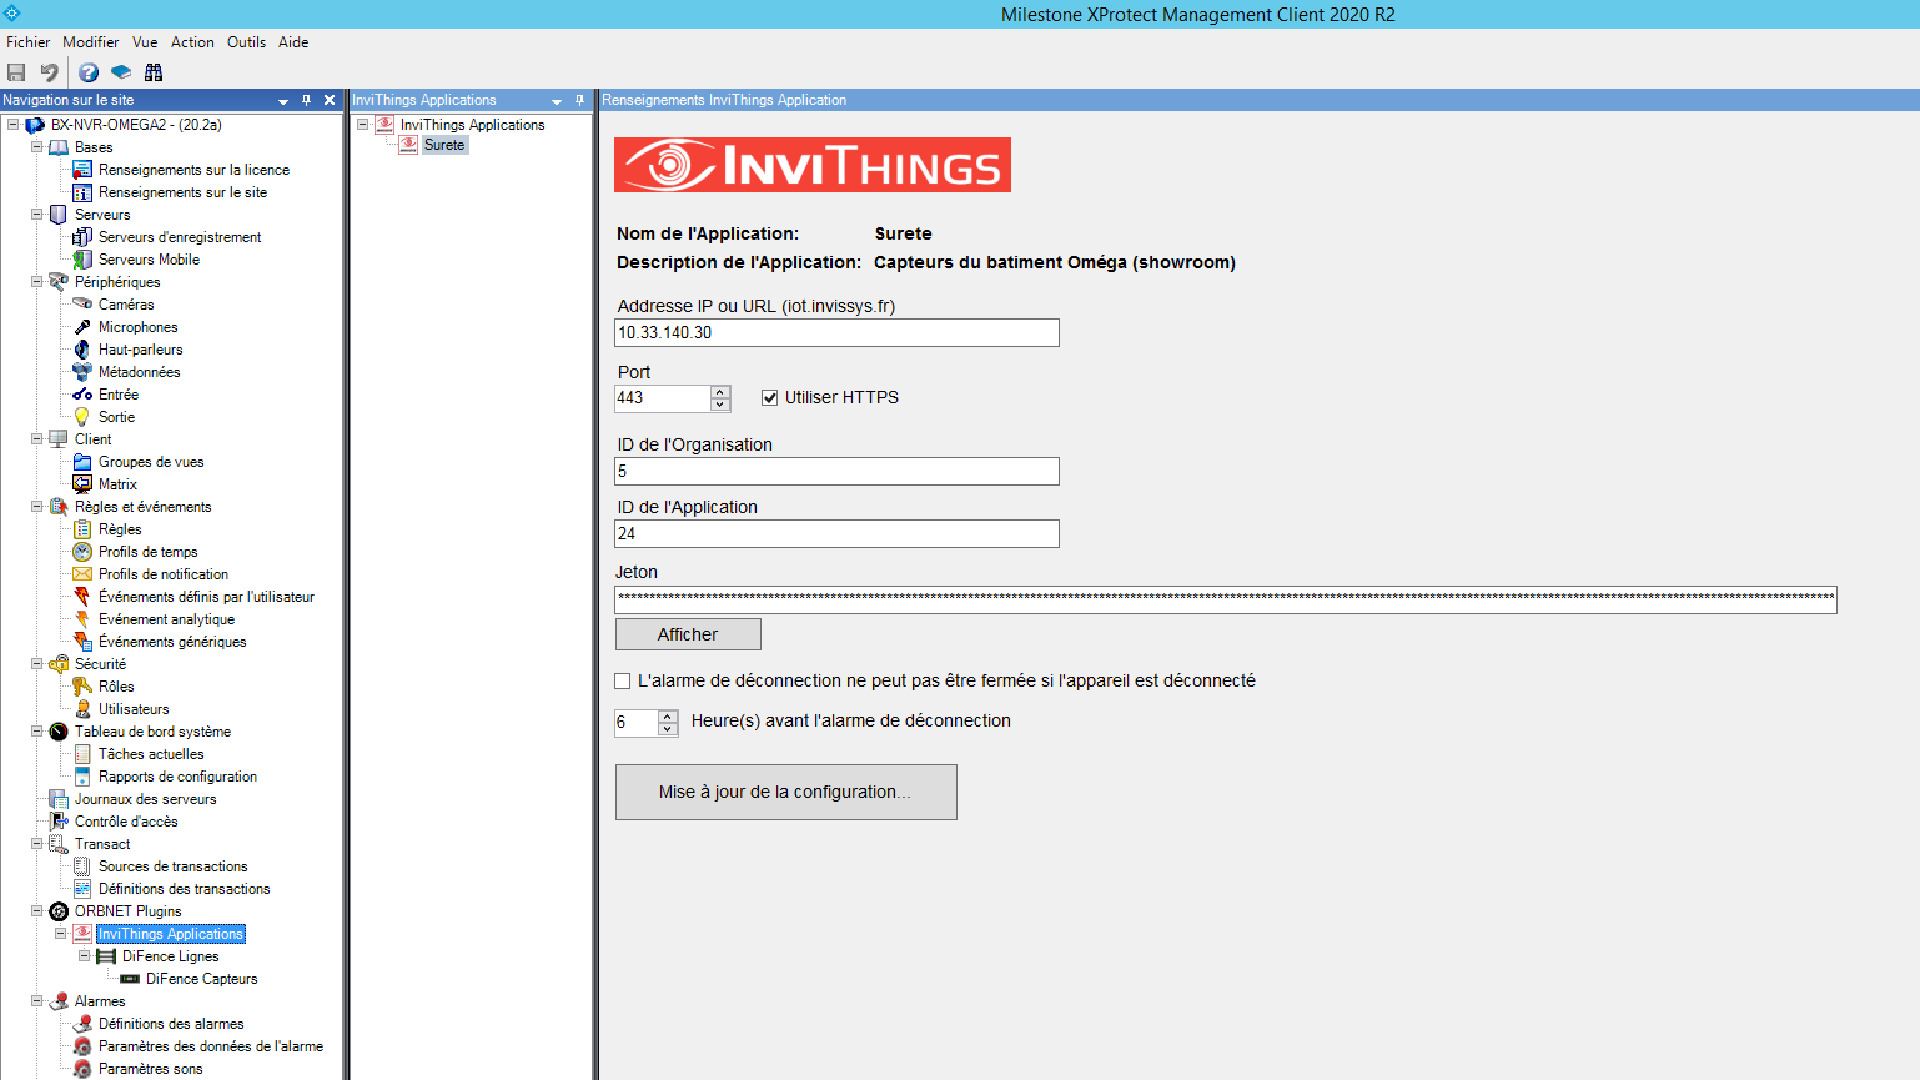Click the Définitions des alarmes icon

tap(82, 1024)
